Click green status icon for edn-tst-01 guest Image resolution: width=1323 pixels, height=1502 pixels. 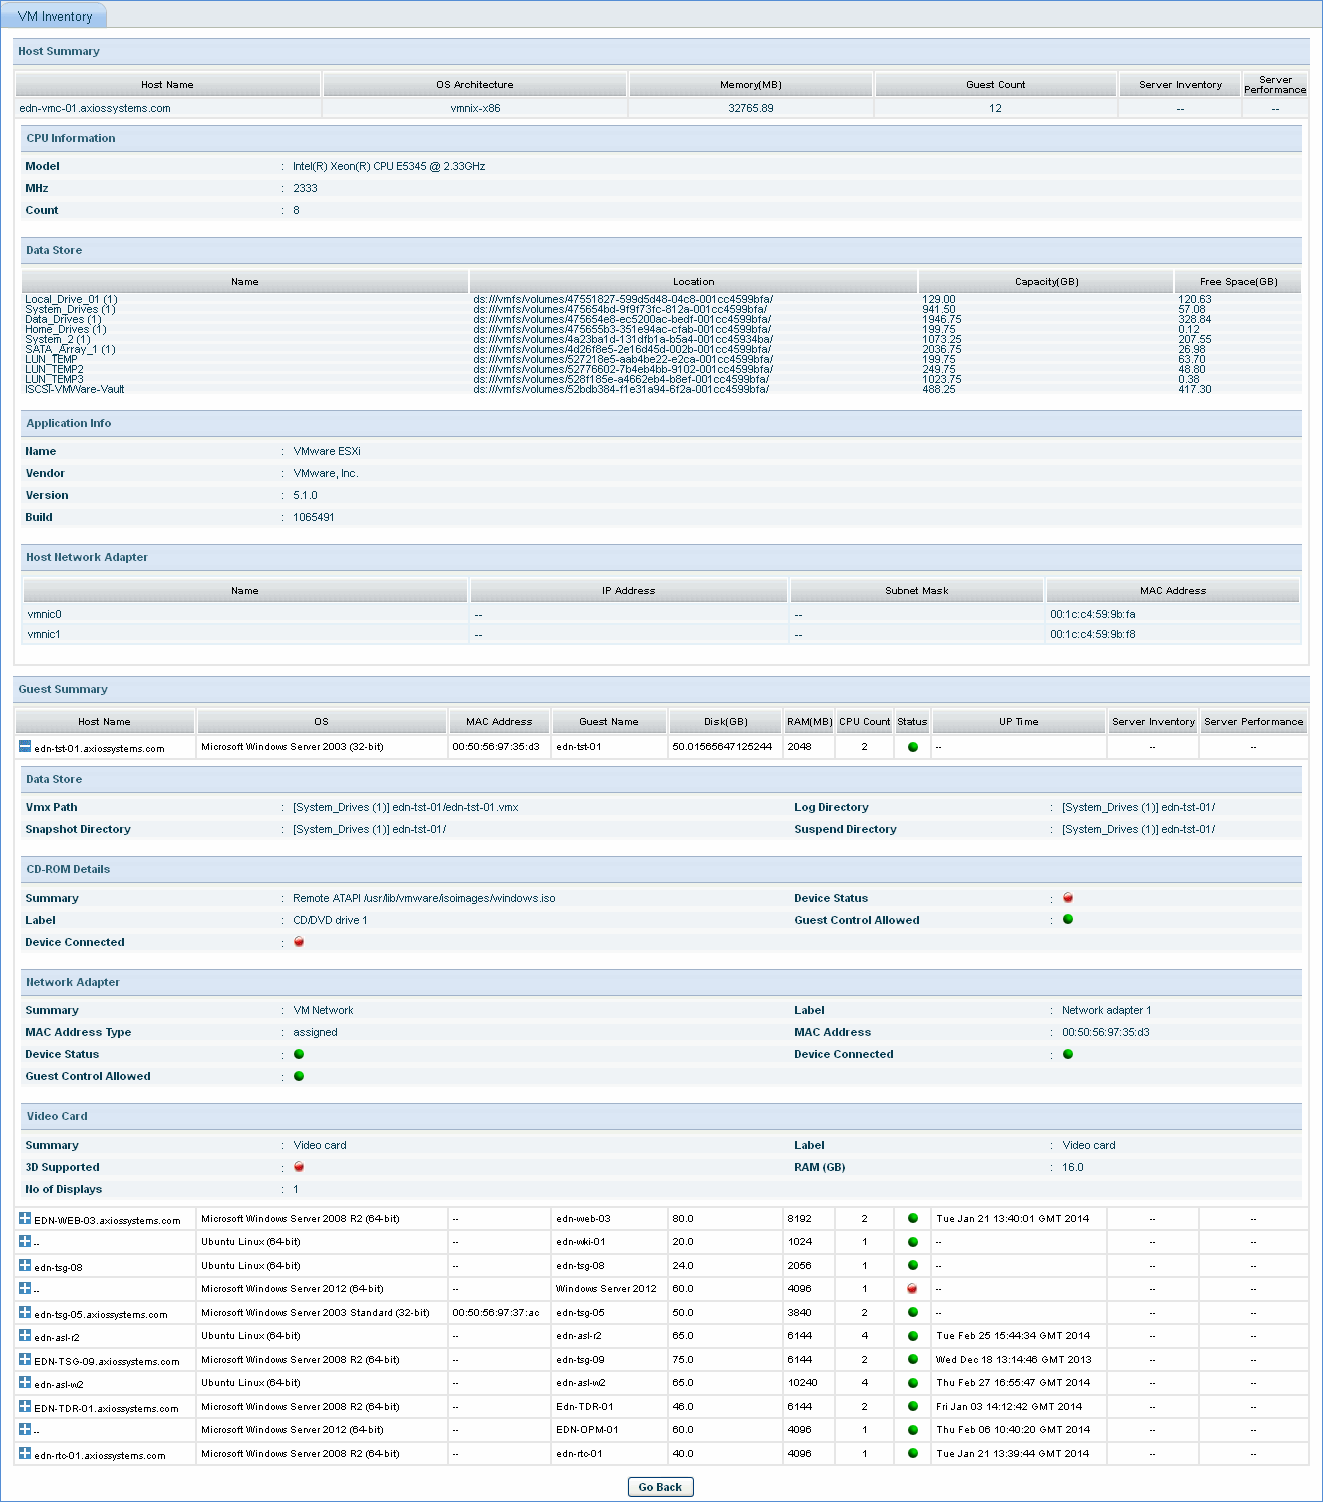912,747
